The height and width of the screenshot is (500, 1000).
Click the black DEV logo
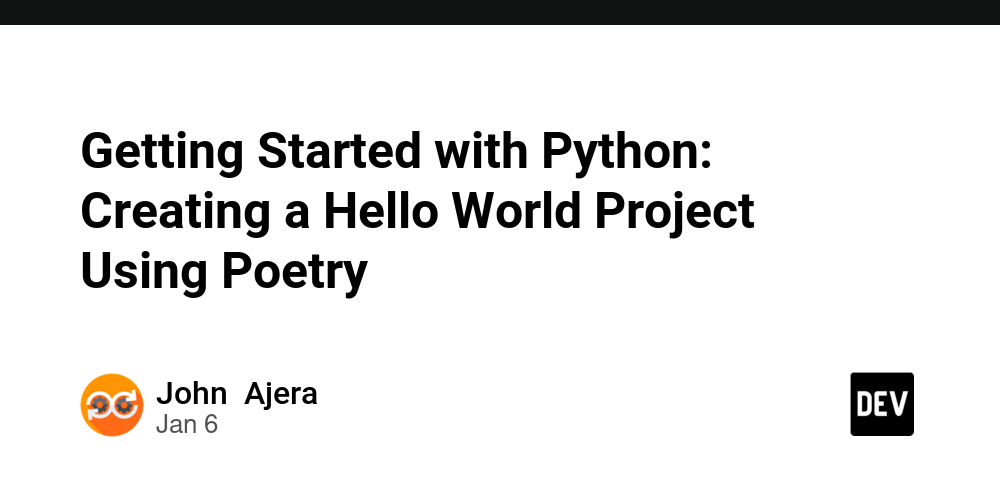pos(882,404)
